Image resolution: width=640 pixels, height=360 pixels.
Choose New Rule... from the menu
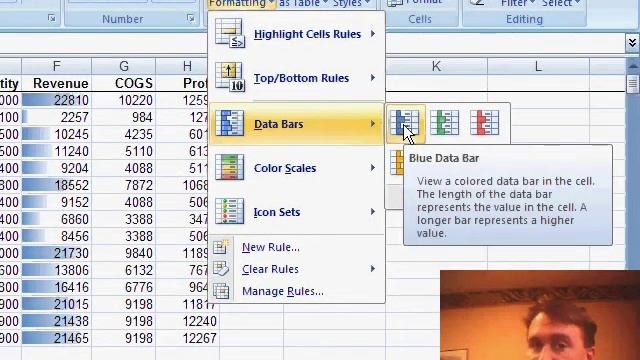[x=296, y=247]
